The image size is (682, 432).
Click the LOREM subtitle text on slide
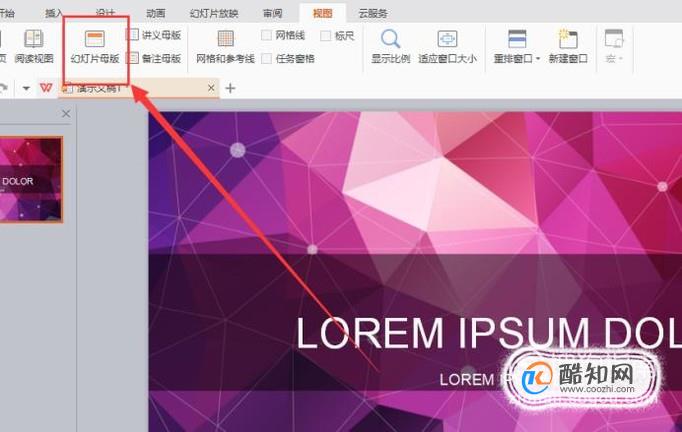(x=466, y=380)
